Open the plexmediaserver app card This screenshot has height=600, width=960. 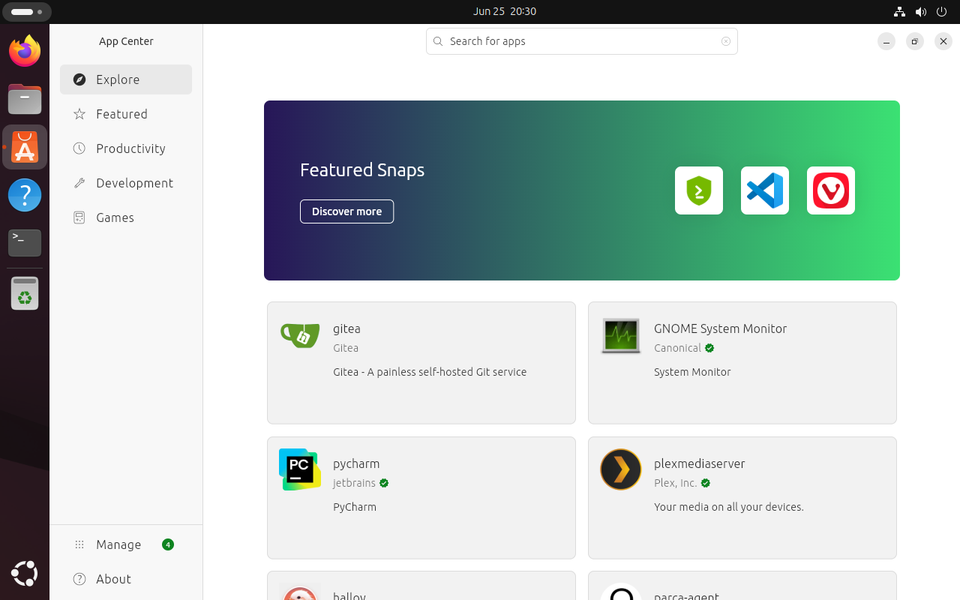point(742,498)
